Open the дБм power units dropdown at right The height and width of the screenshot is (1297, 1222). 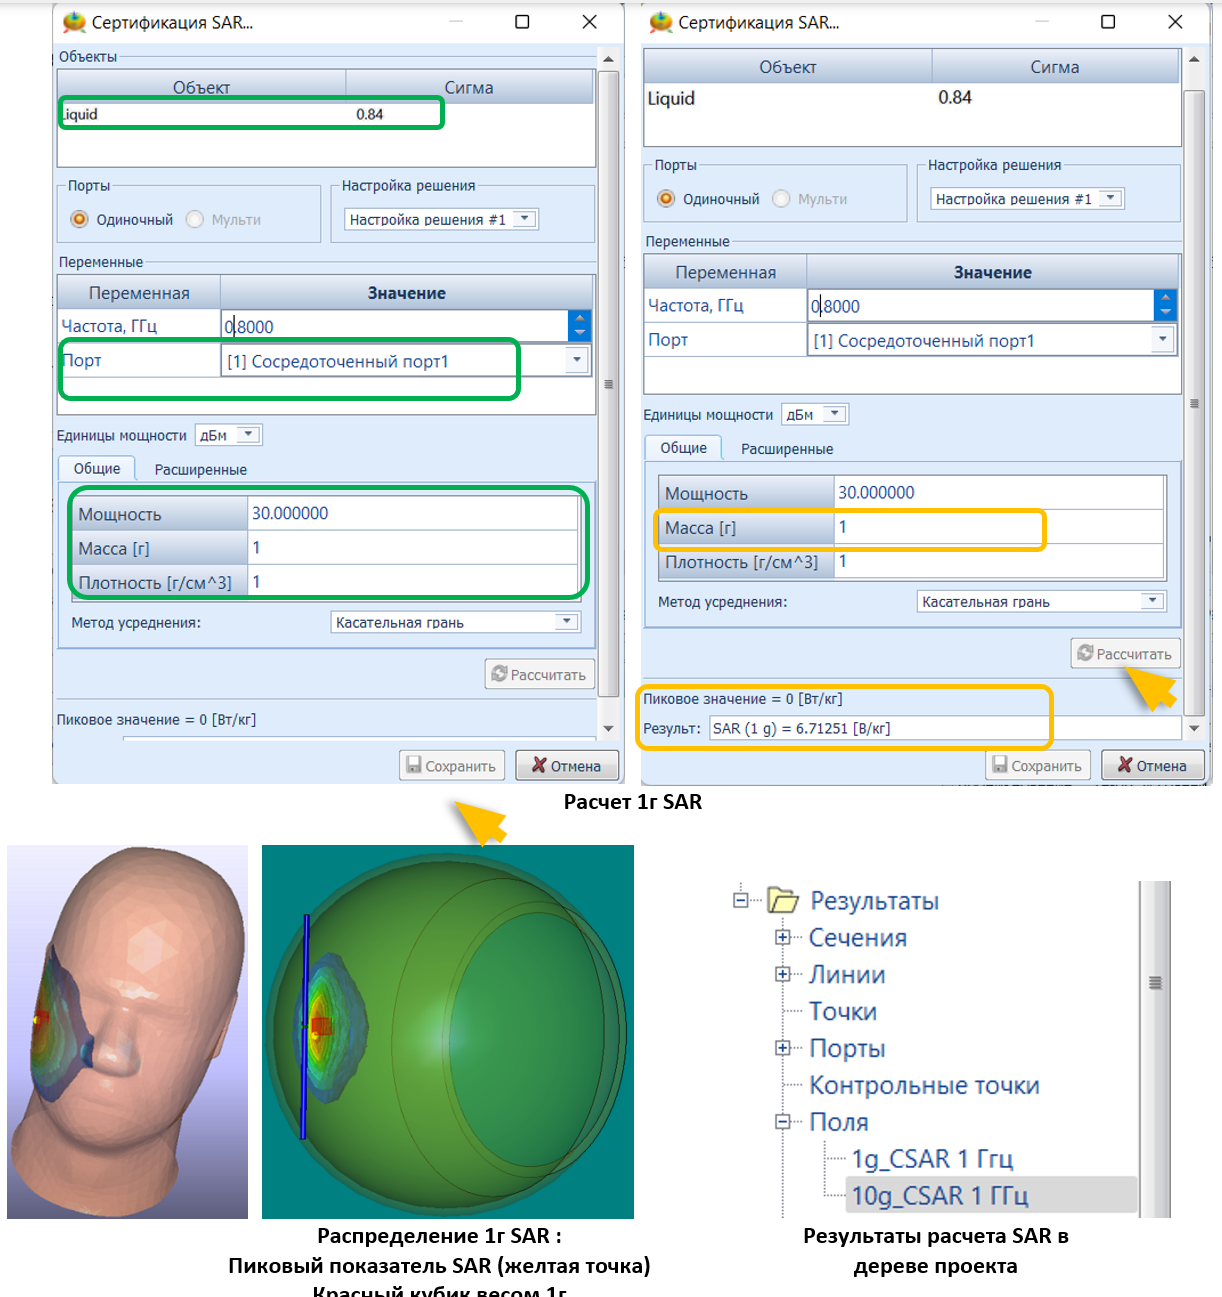tap(836, 414)
